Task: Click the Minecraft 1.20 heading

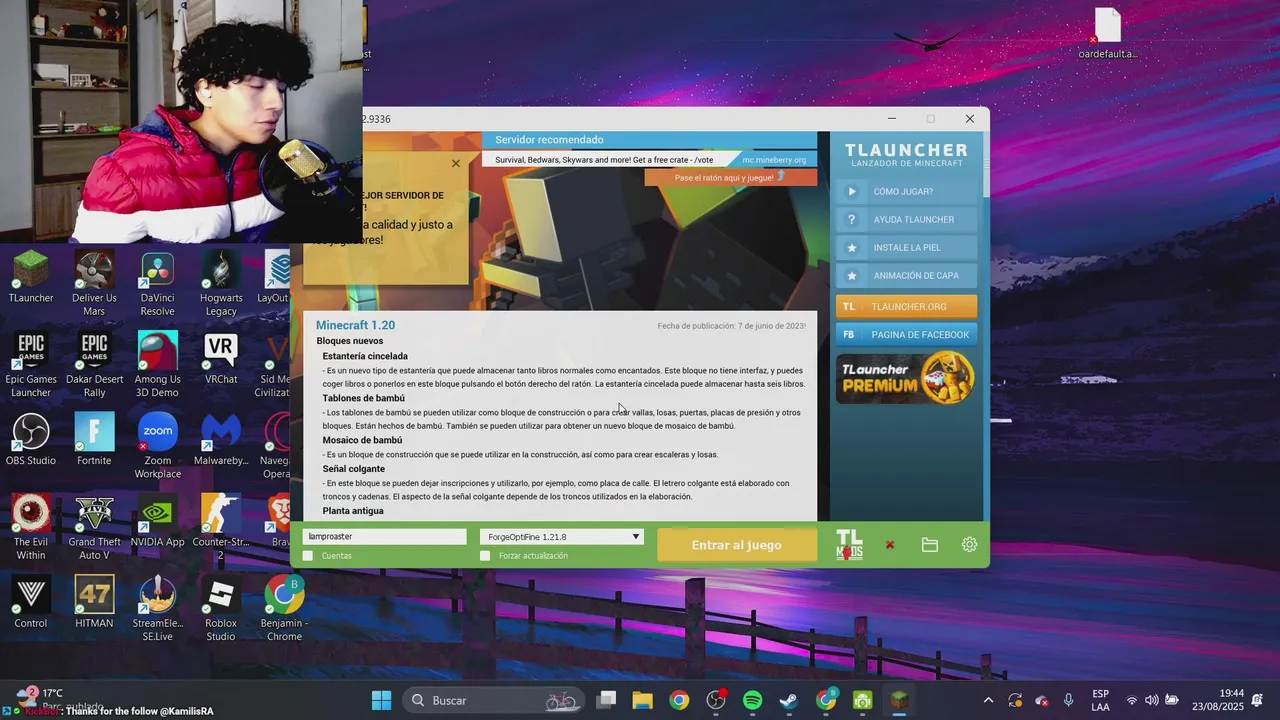Action: coord(355,326)
